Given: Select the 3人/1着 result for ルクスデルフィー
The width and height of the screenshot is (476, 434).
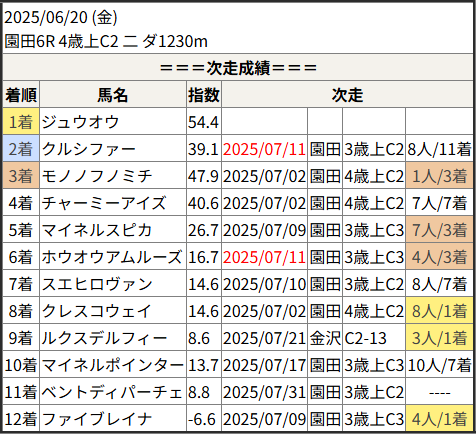Looking at the screenshot, I should [439, 338].
